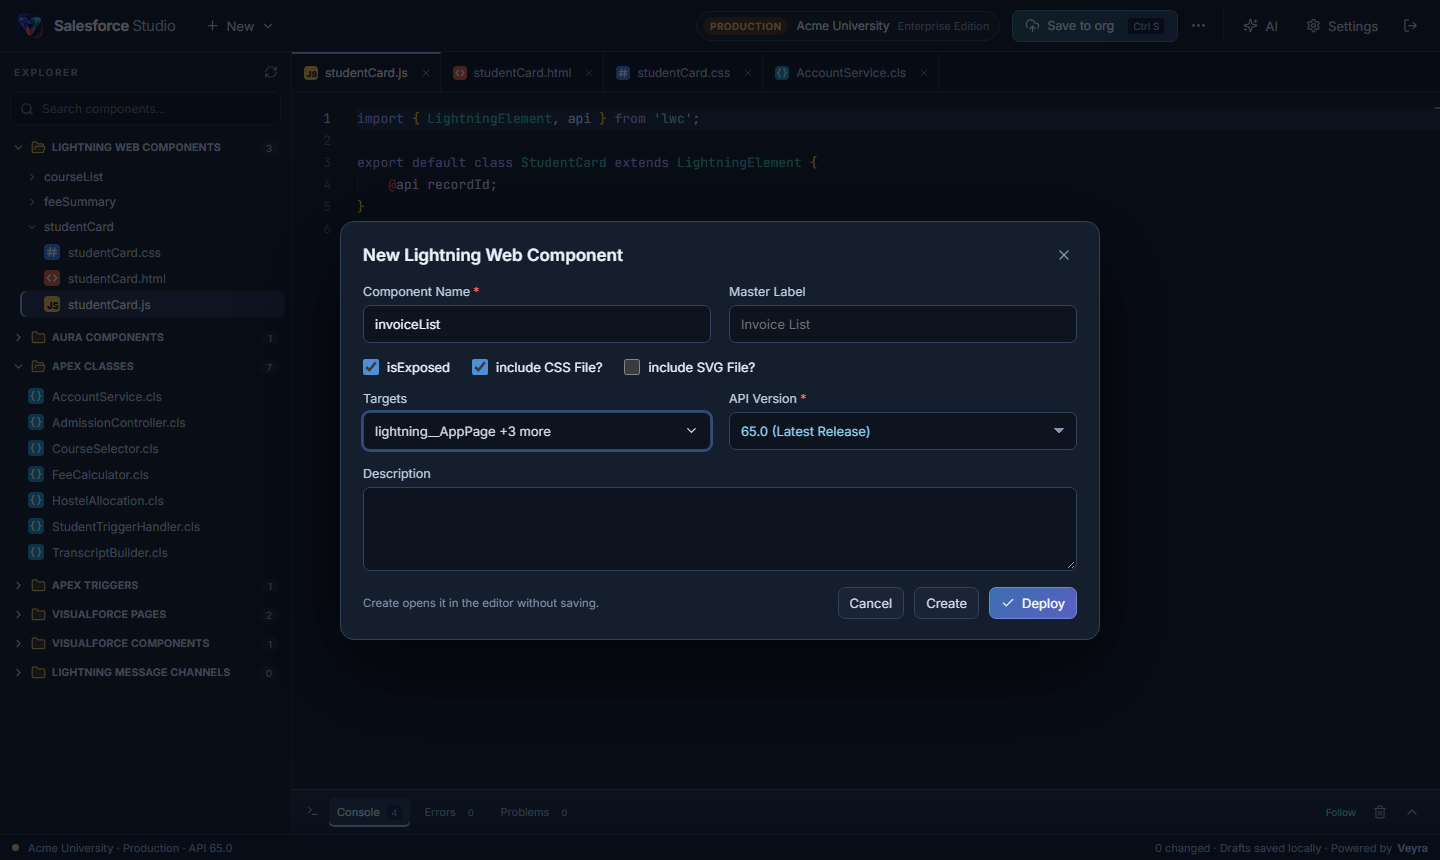The width and height of the screenshot is (1440, 860).
Task: Click the Create button
Action: (946, 603)
